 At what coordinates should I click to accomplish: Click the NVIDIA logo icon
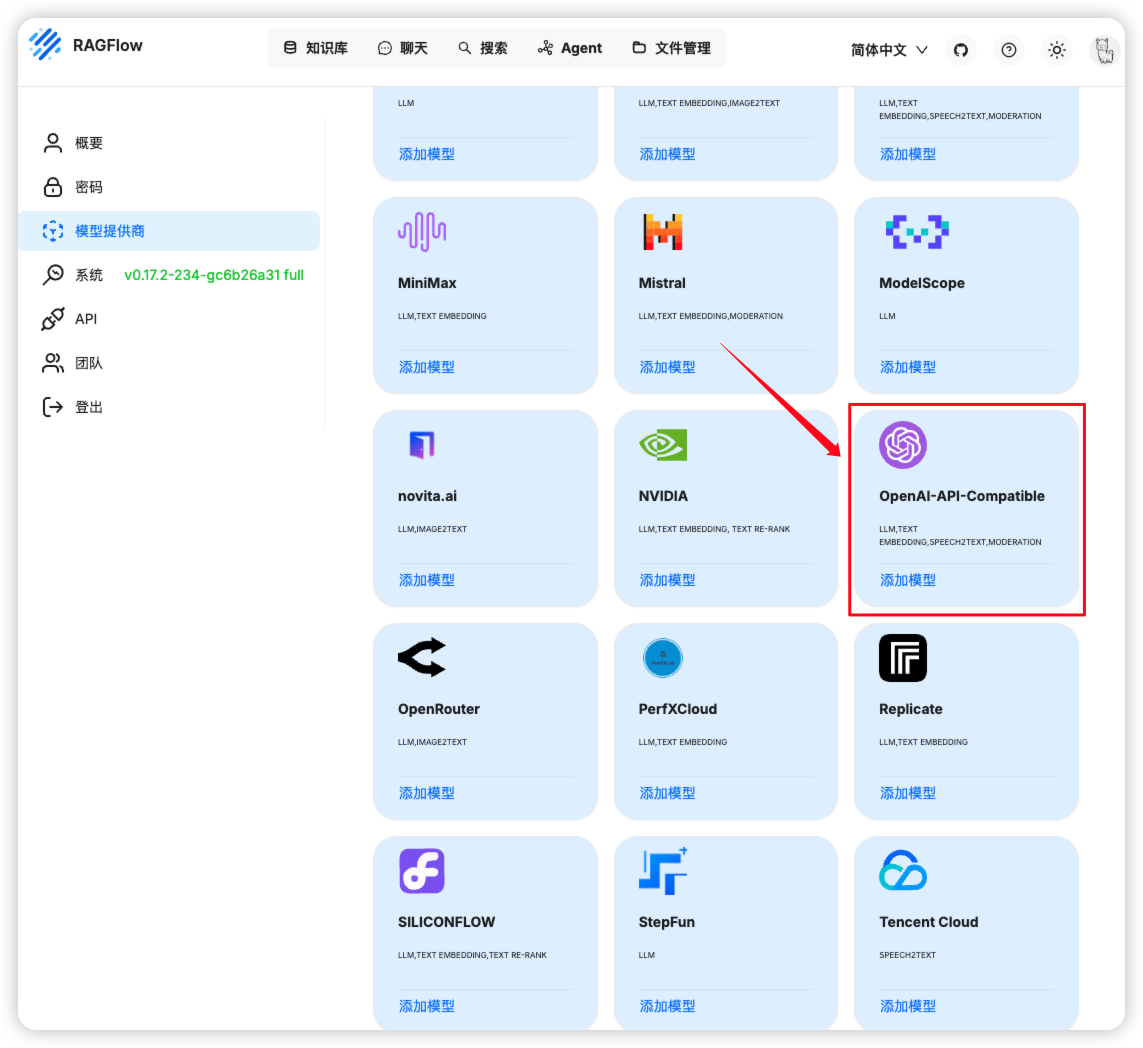click(x=663, y=445)
